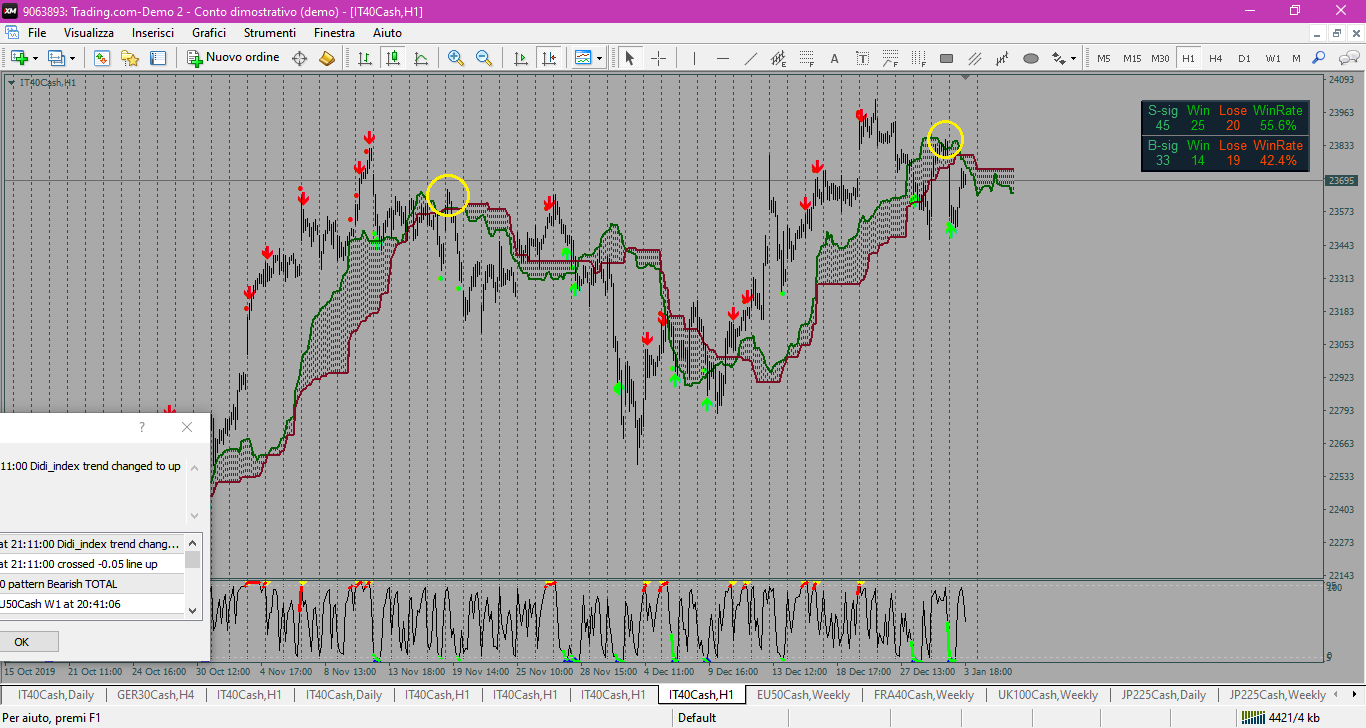The height and width of the screenshot is (728, 1366).
Task: Switch chart to bar chart
Action: pos(366,58)
